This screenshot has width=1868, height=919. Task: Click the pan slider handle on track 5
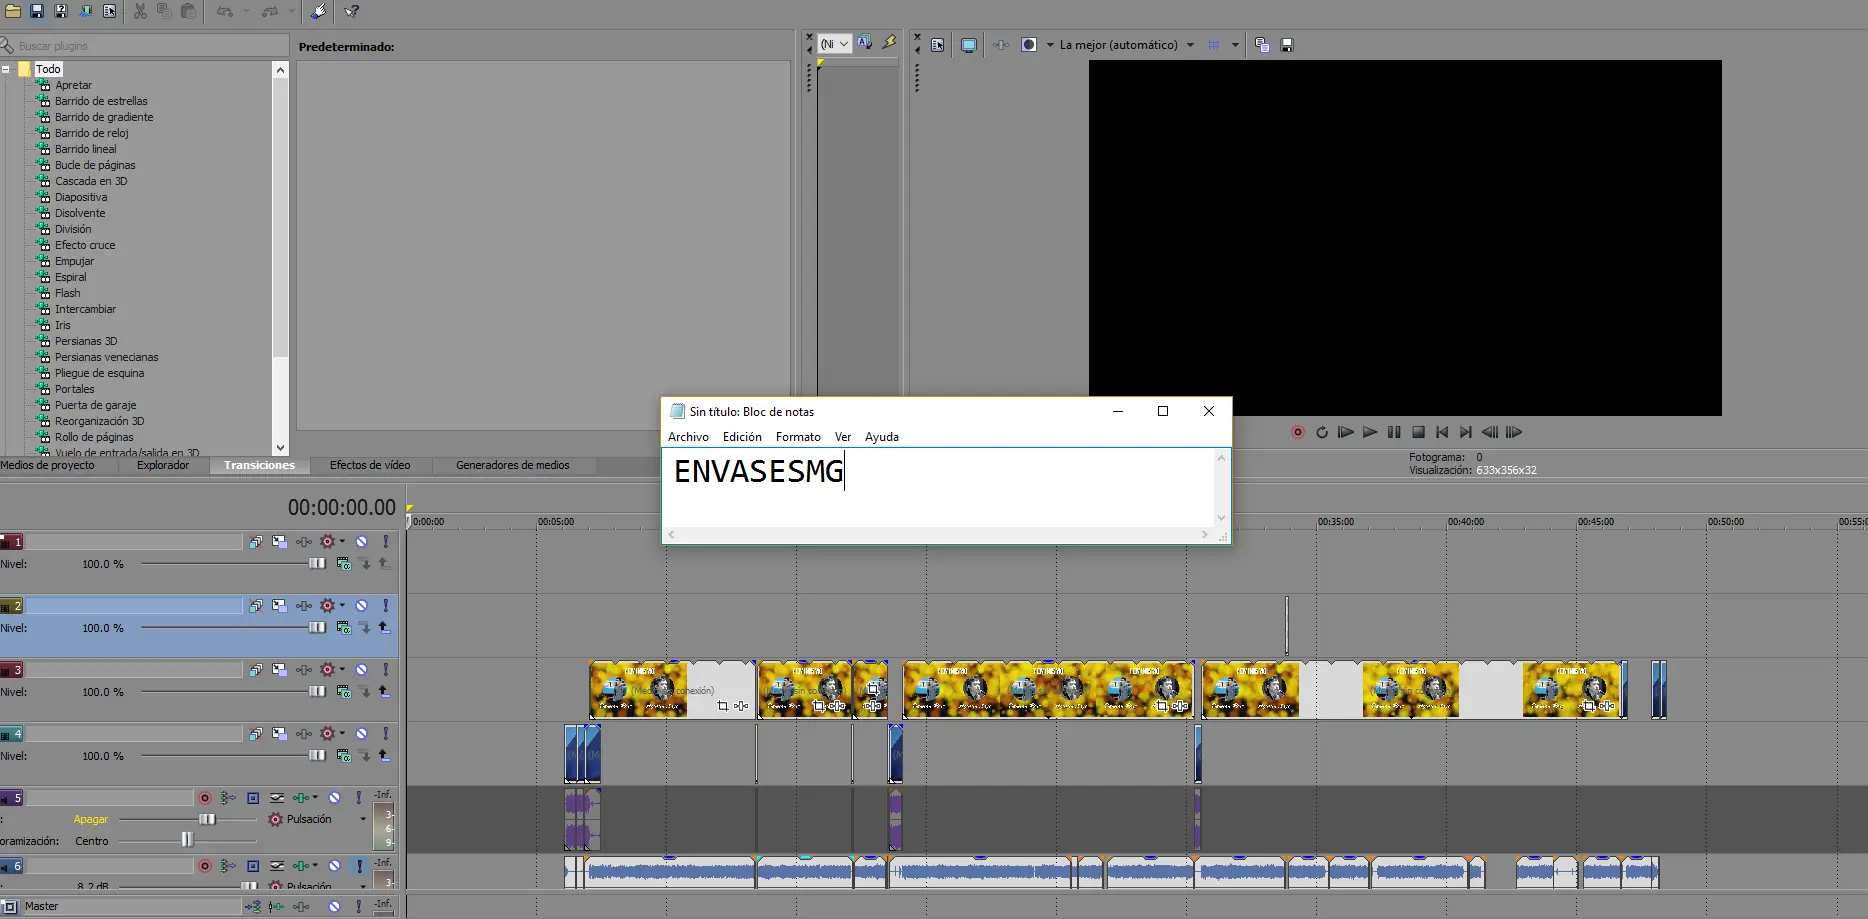187,840
